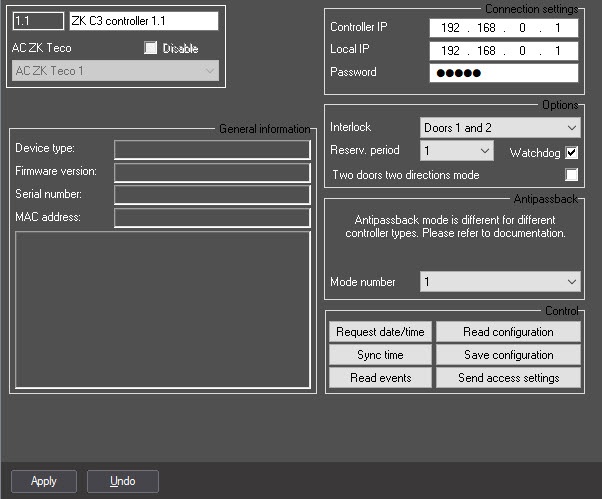Enable the Disable checkbox
This screenshot has height=499, width=602.
tap(151, 48)
